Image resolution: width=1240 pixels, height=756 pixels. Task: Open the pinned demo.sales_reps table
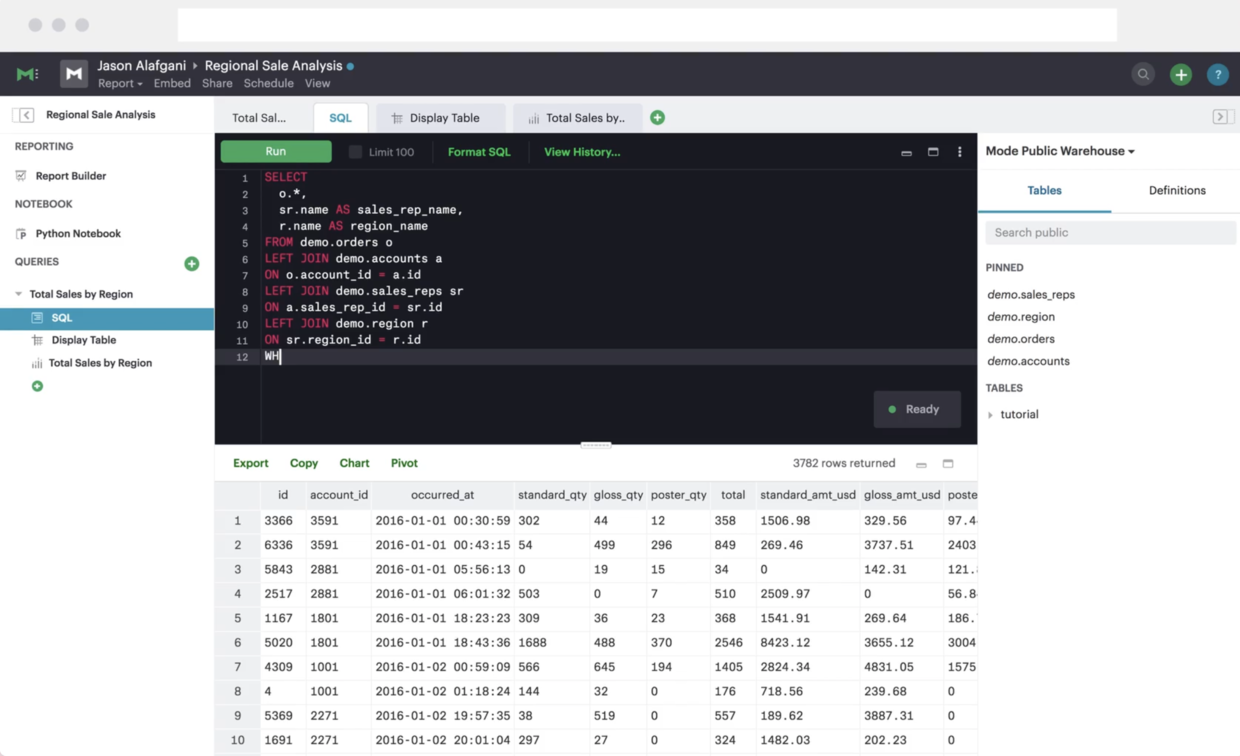click(x=1031, y=295)
